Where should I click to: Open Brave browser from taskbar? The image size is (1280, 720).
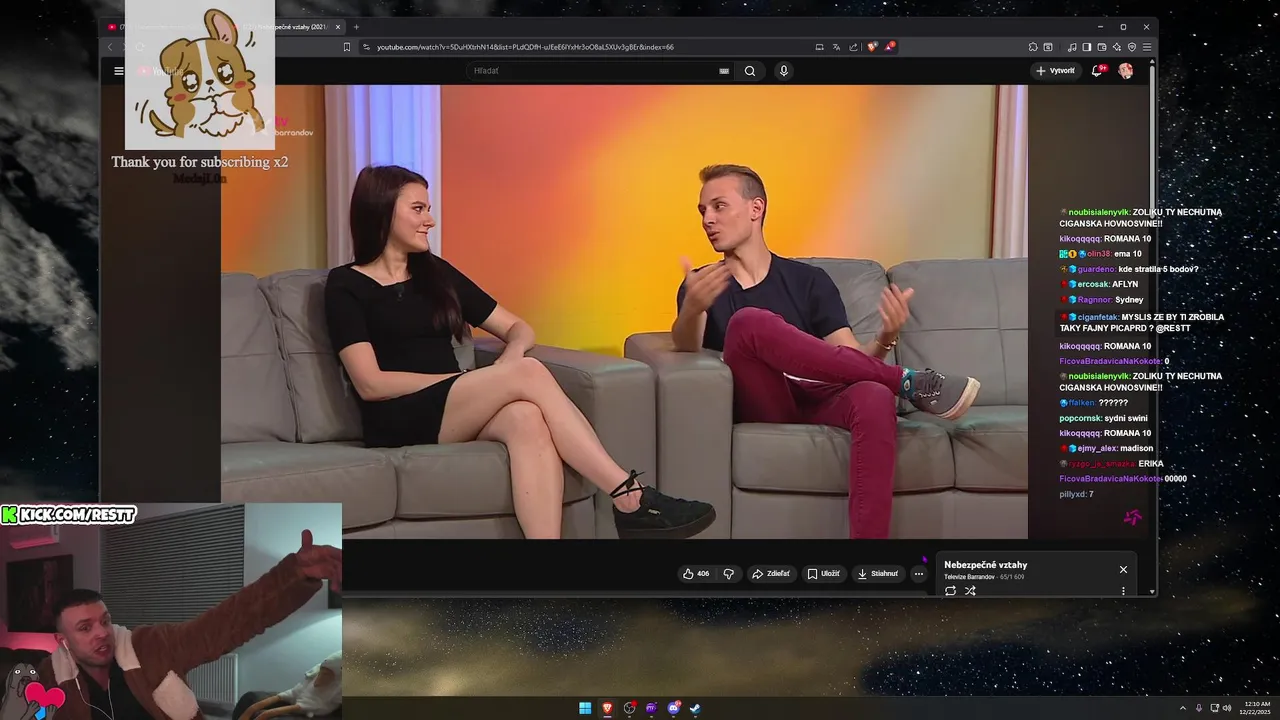click(x=607, y=708)
